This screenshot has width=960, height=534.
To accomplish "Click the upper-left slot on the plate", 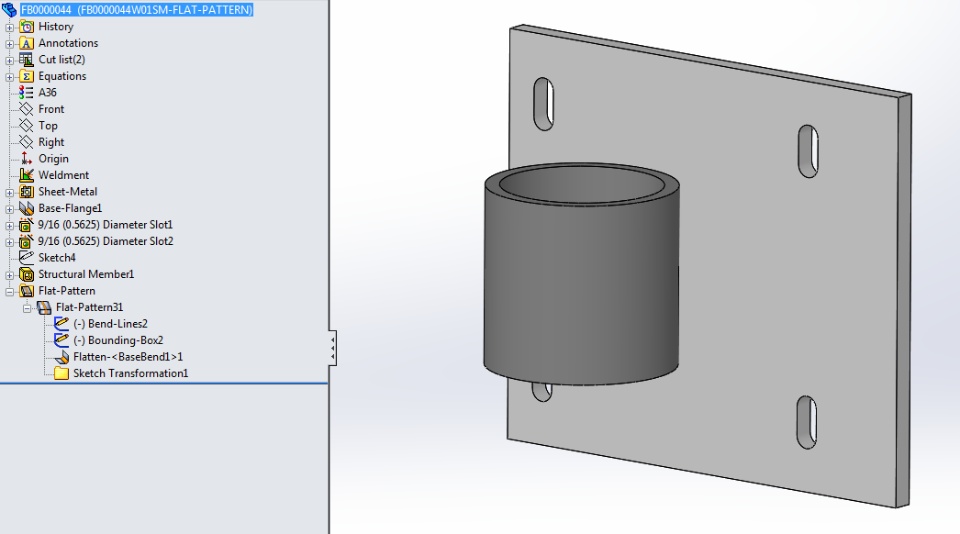I will tap(544, 104).
